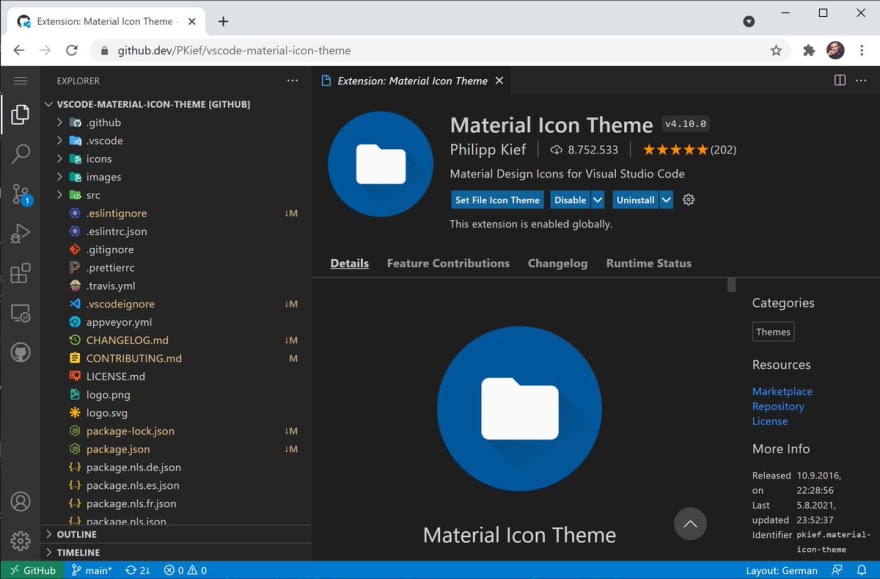Switch to the Details tab
The height and width of the screenshot is (579, 880).
click(x=349, y=263)
